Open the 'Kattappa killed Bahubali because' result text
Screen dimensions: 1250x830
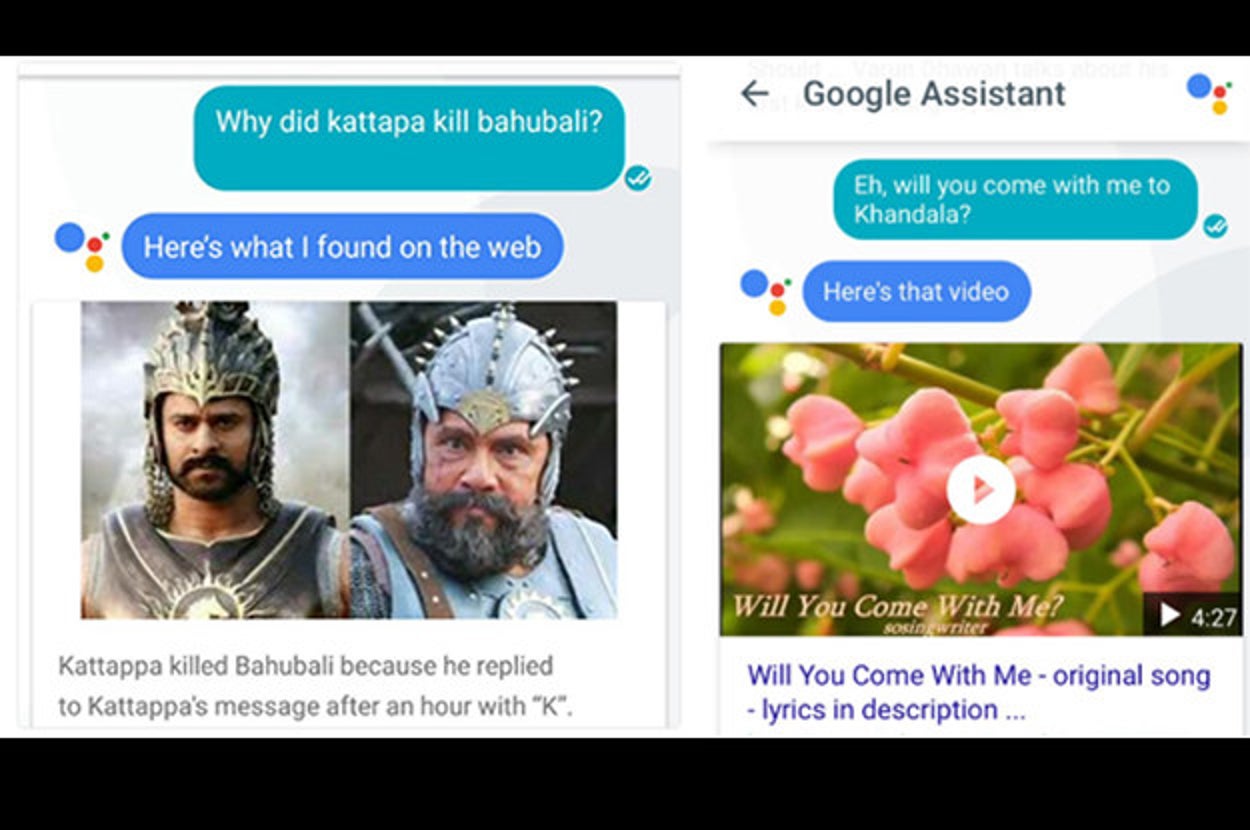[316, 686]
